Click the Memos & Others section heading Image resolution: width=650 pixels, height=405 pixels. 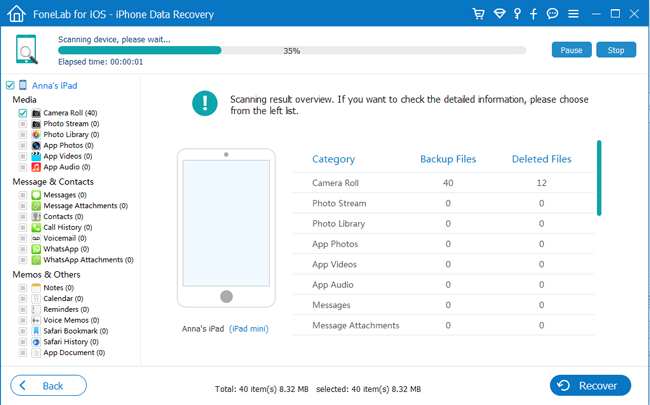[x=46, y=274]
